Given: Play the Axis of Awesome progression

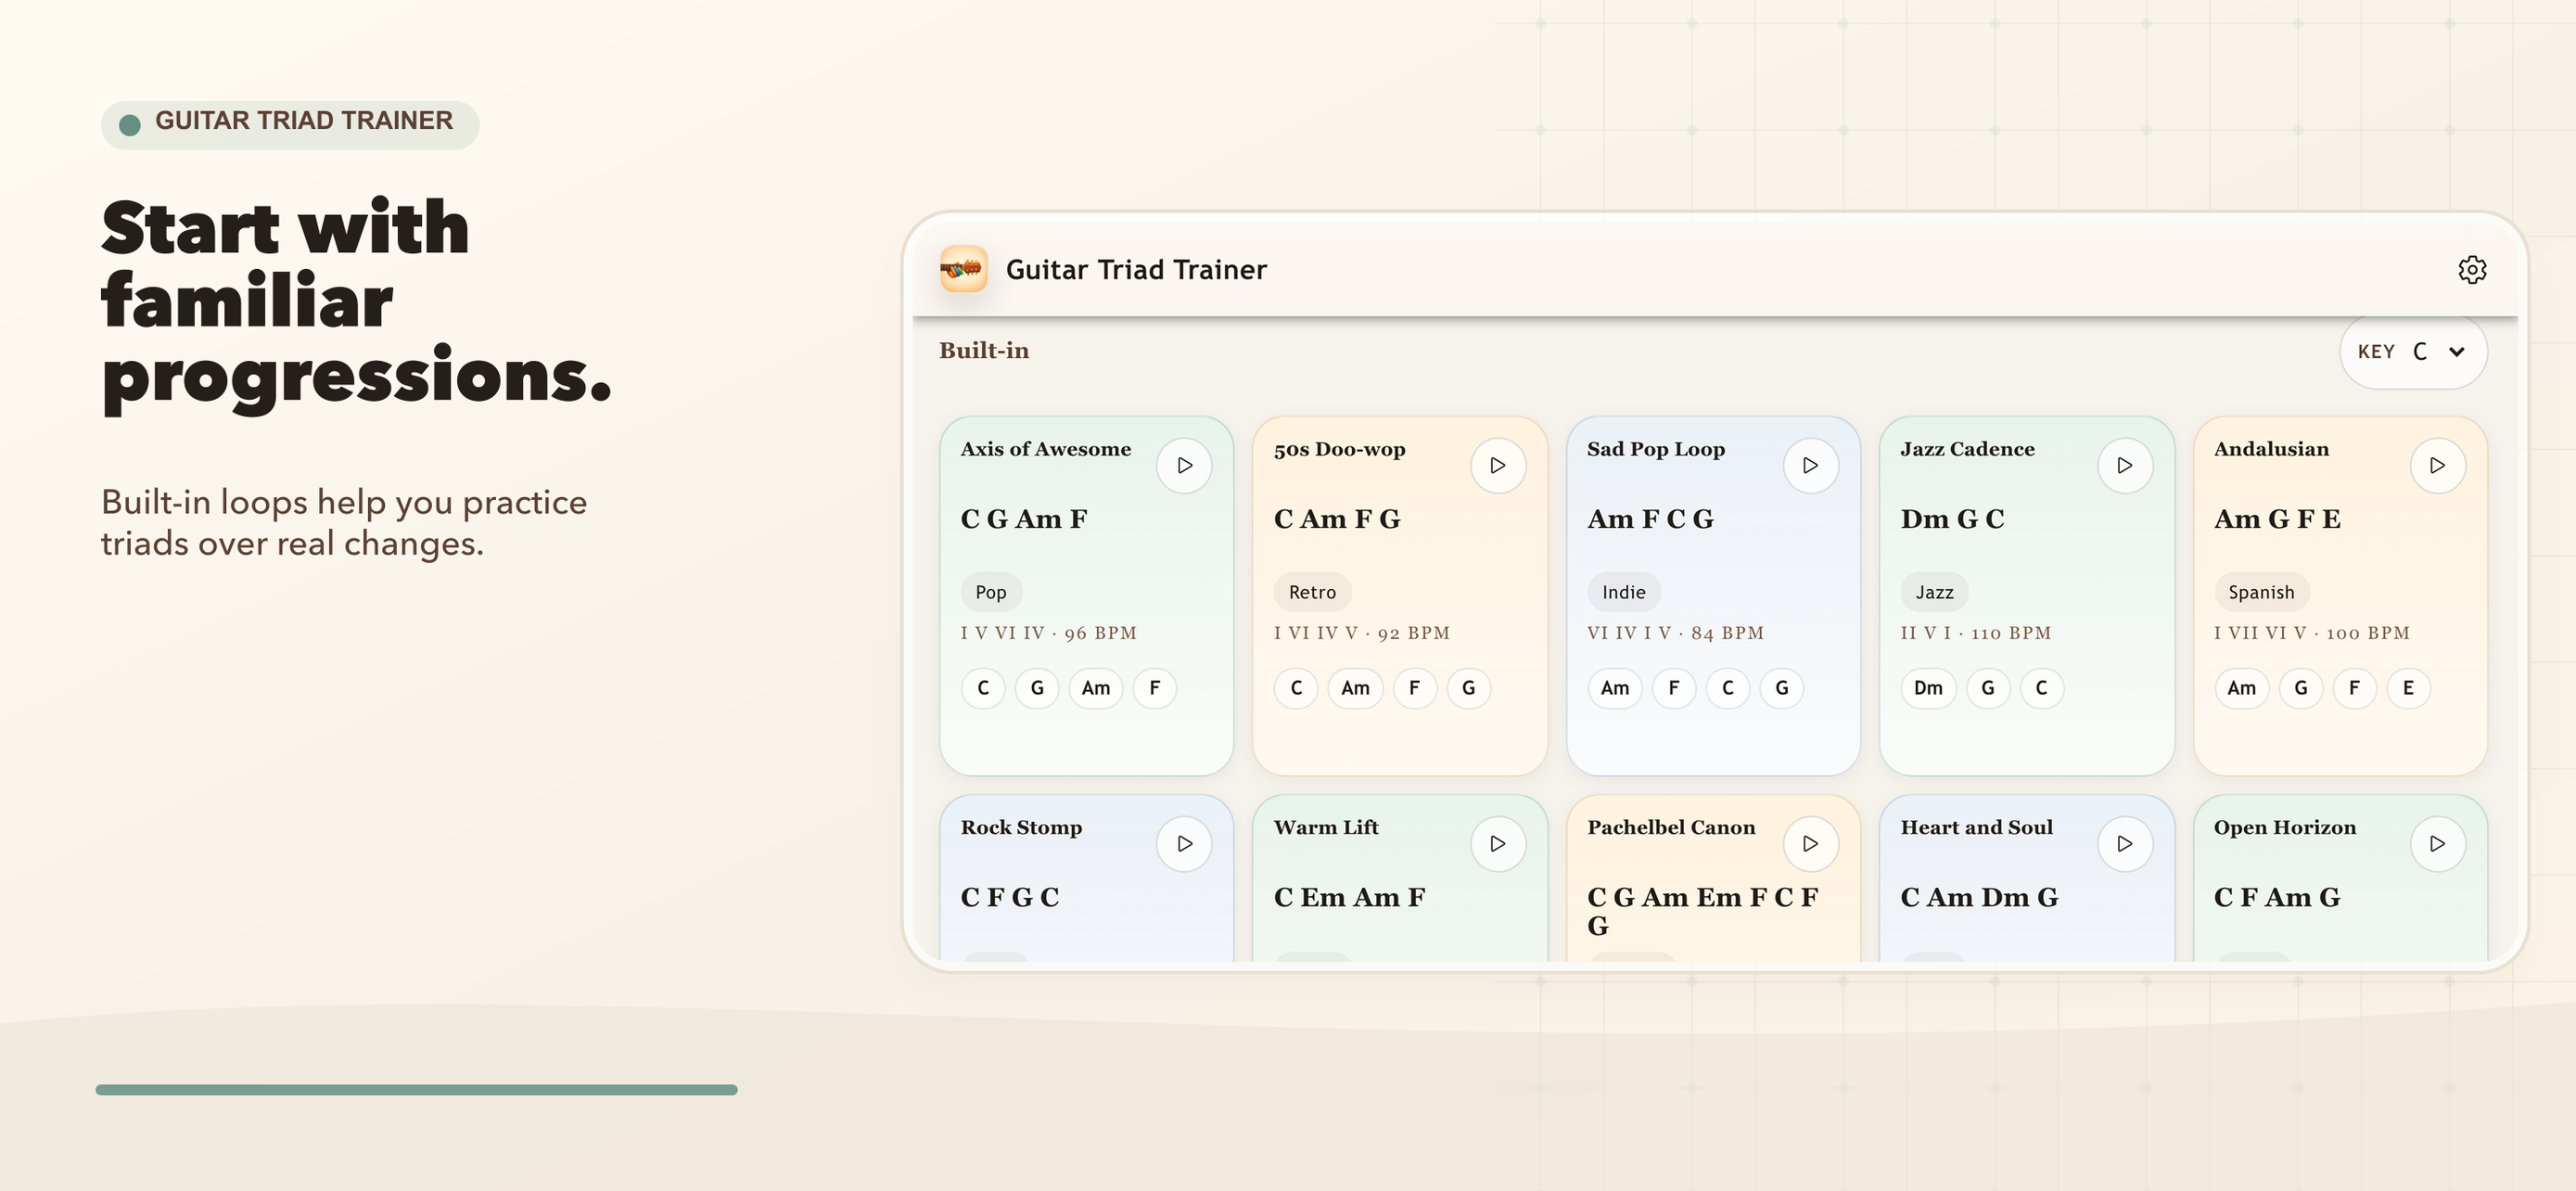Looking at the screenshot, I should click(x=1184, y=465).
